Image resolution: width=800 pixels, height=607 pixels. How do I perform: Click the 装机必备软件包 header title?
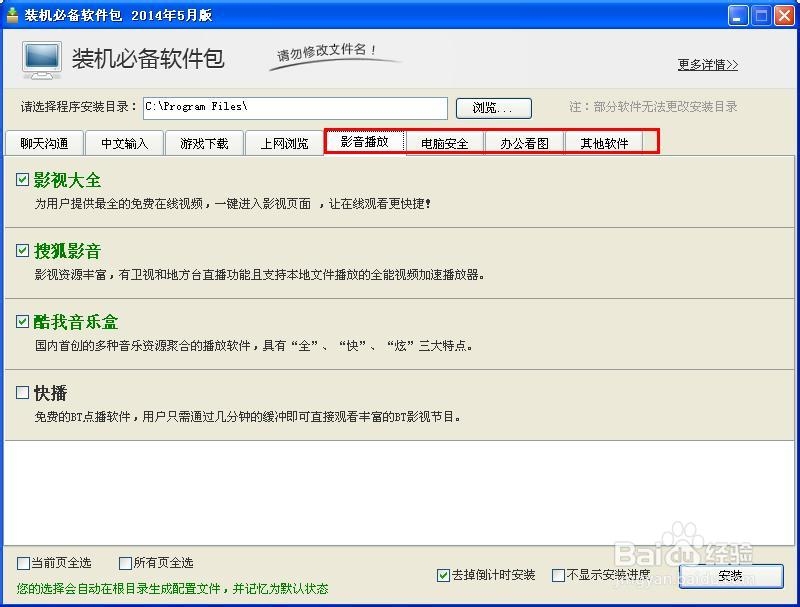[x=148, y=59]
